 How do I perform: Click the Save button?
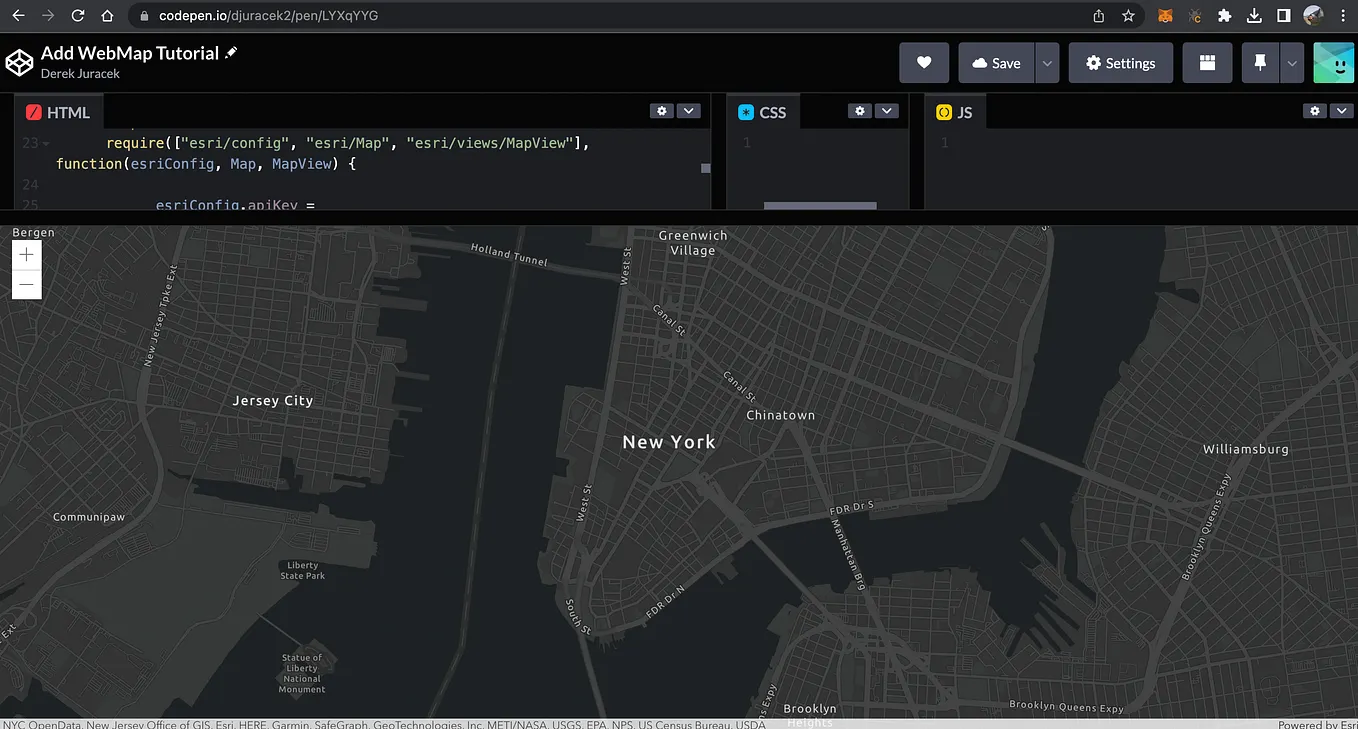click(x=996, y=62)
